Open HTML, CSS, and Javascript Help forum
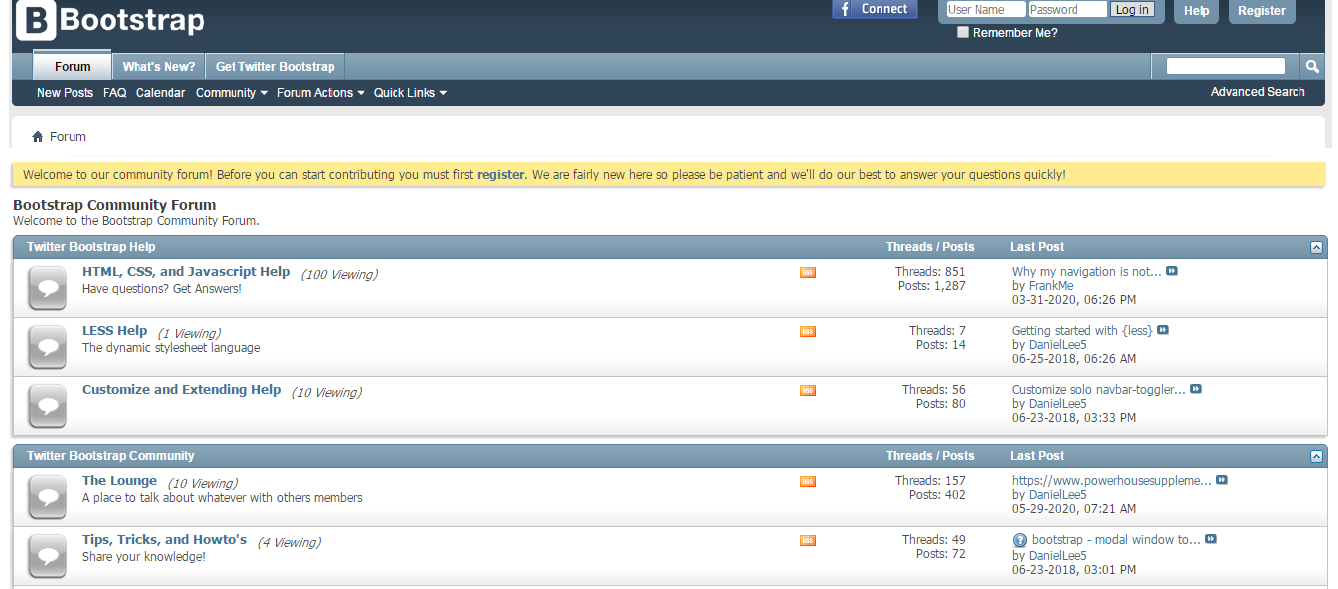 186,271
